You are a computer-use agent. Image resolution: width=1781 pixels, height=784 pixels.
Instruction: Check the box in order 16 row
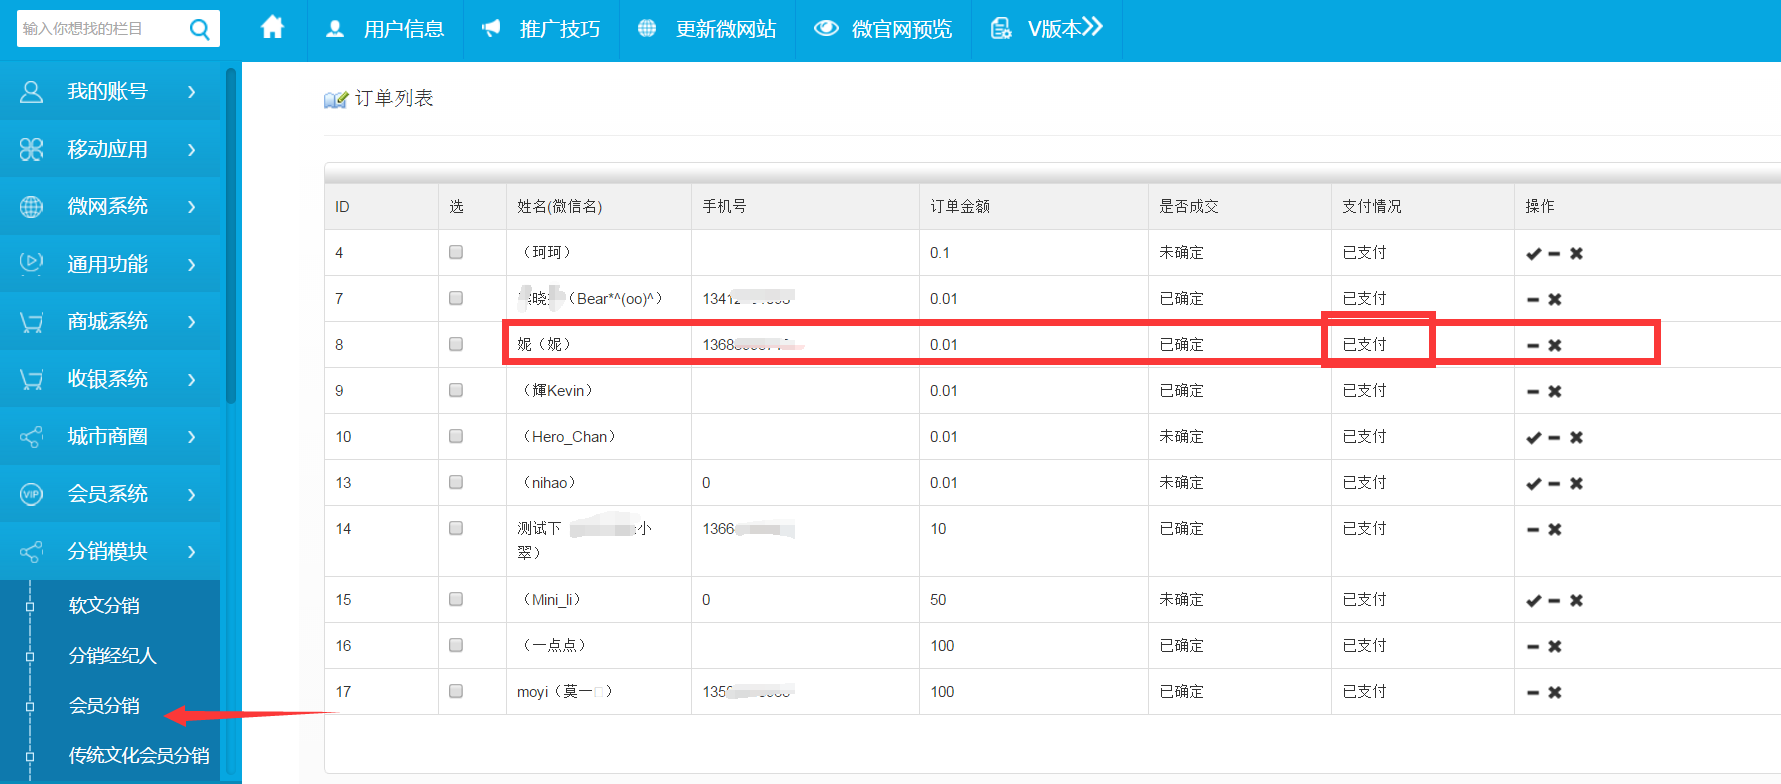(x=456, y=645)
